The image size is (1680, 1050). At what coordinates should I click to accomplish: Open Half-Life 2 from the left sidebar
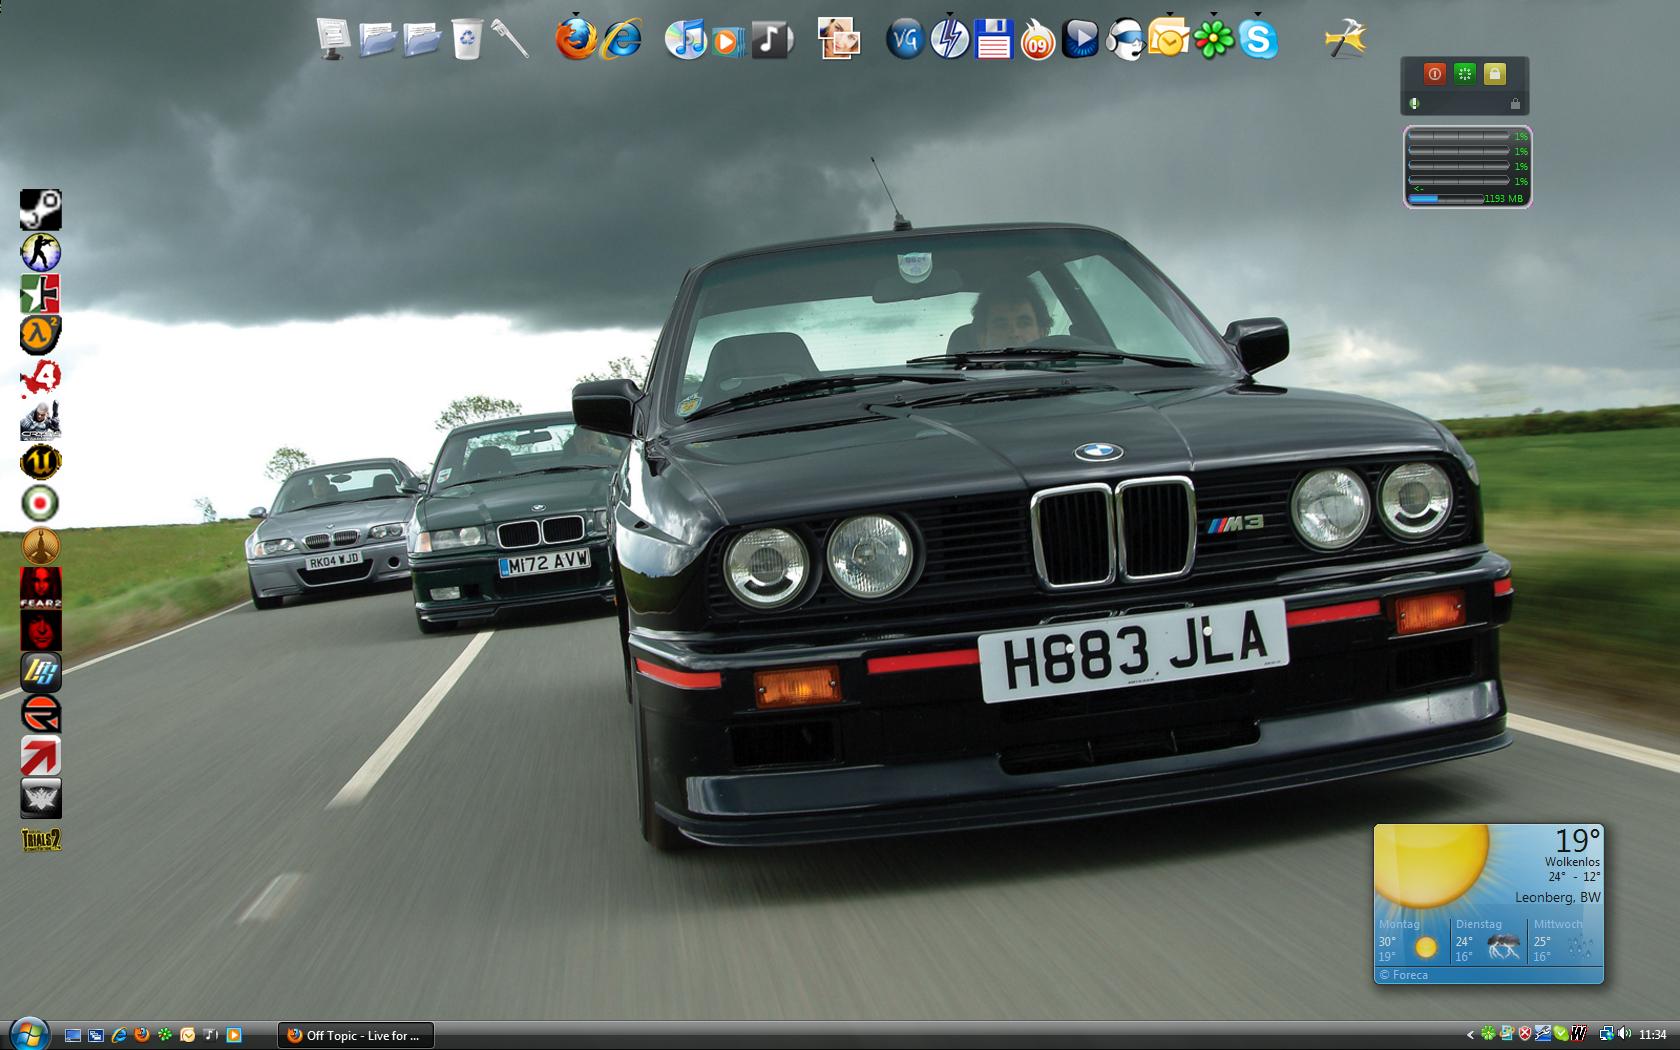point(41,336)
